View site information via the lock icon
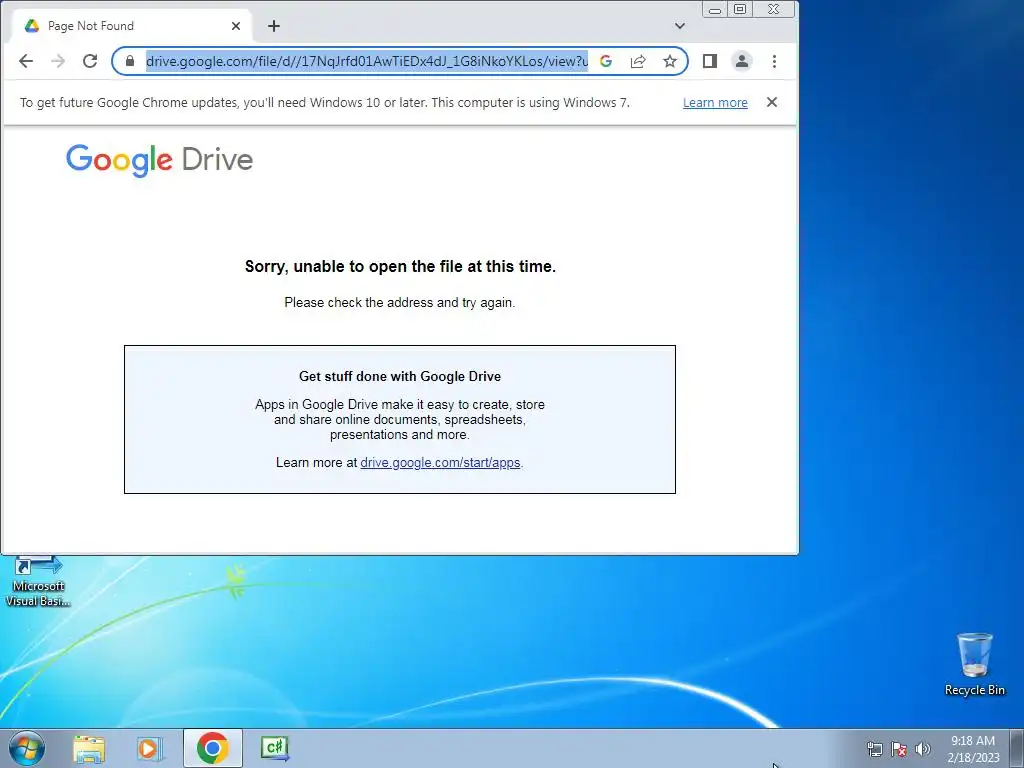 click(x=130, y=61)
